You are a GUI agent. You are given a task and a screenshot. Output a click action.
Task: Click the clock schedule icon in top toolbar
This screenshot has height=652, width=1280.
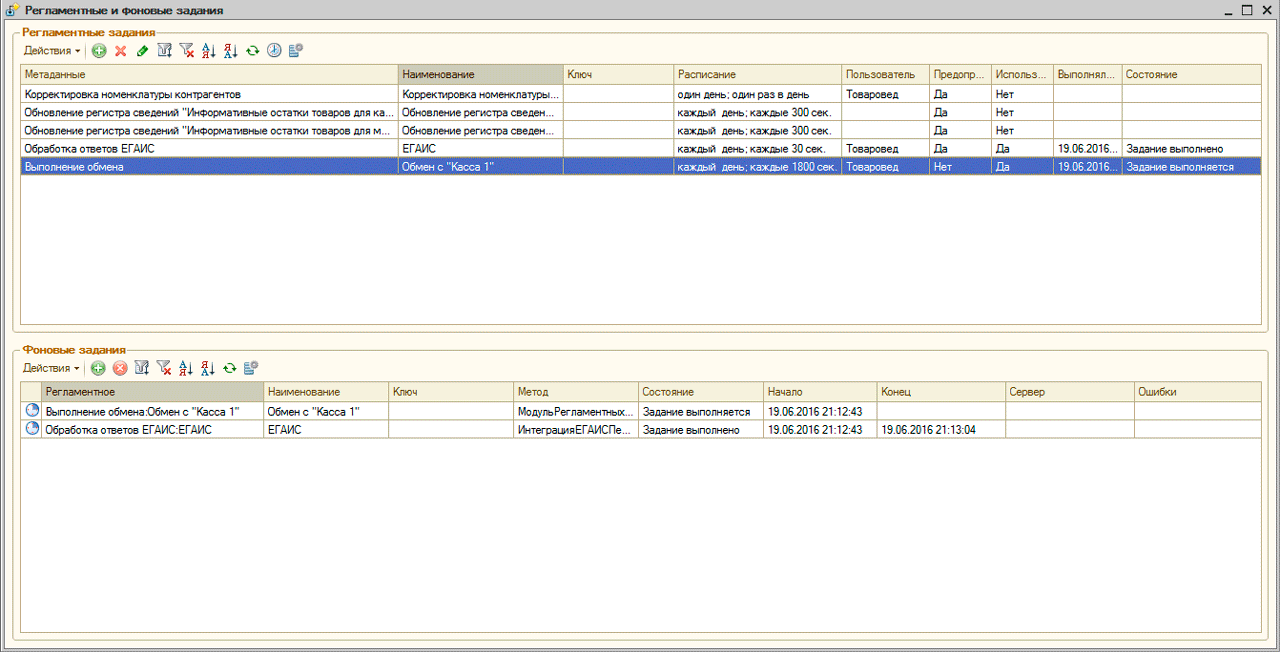(274, 50)
